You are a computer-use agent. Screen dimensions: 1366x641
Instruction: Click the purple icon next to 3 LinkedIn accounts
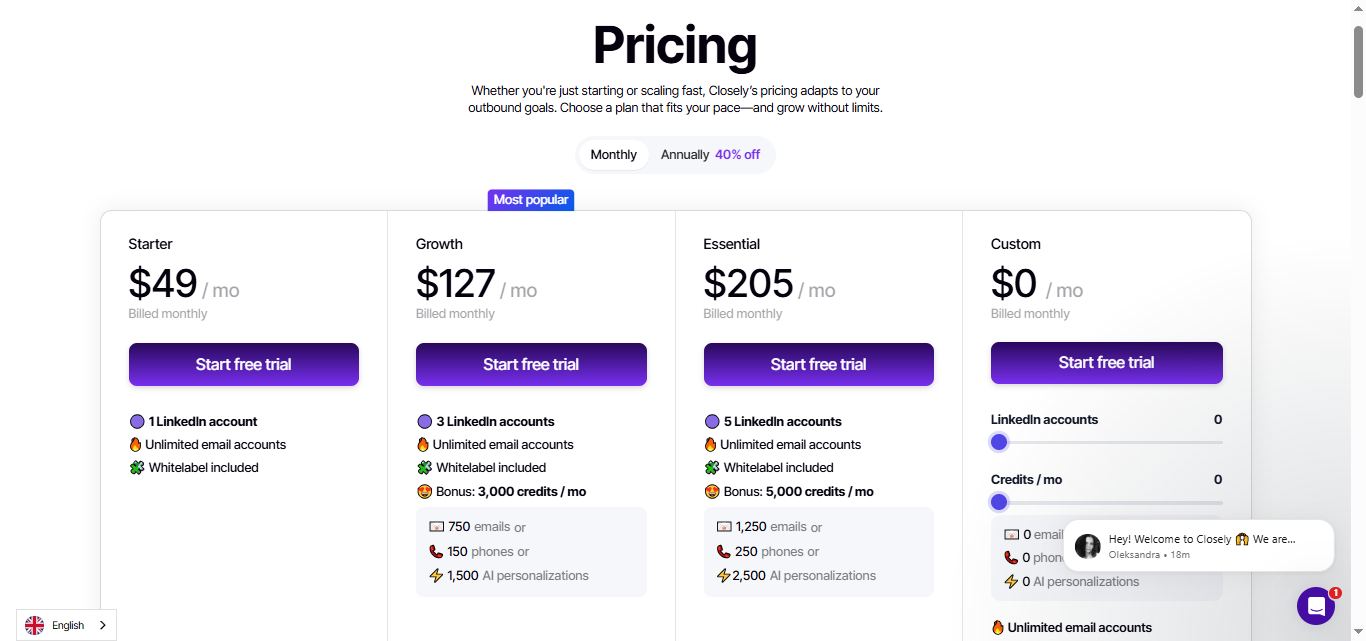click(423, 421)
